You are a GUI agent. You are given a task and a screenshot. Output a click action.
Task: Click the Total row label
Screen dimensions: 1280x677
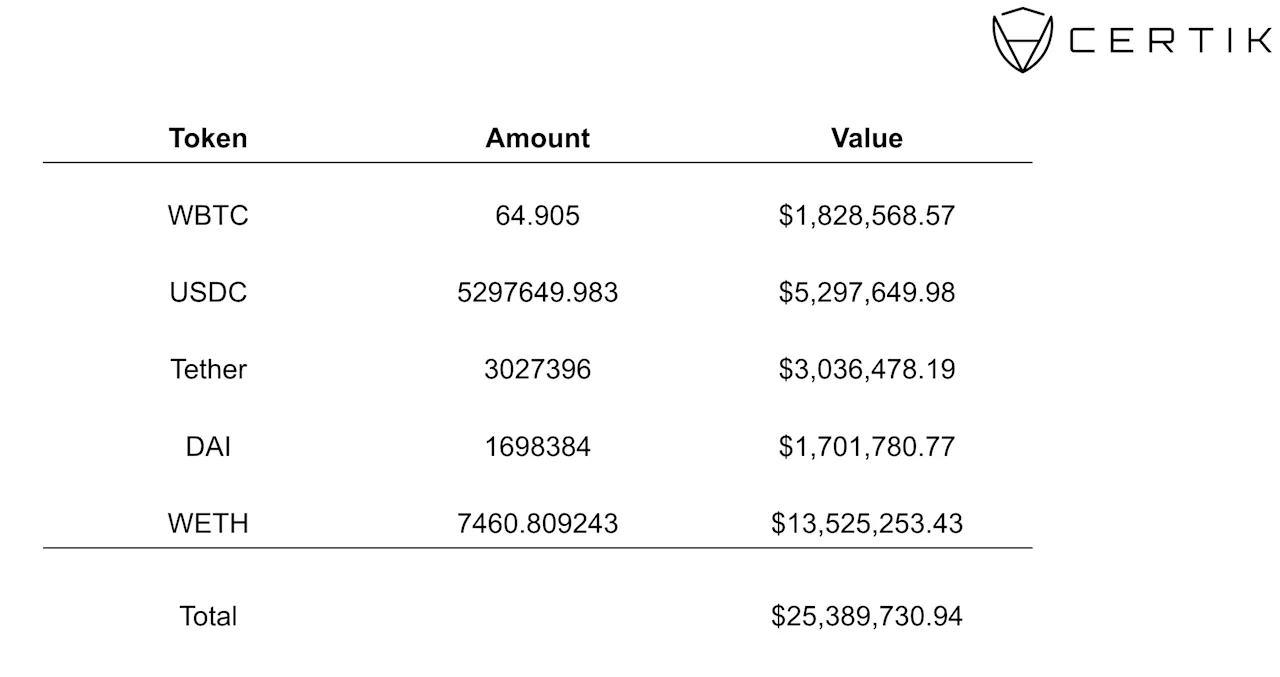[208, 615]
